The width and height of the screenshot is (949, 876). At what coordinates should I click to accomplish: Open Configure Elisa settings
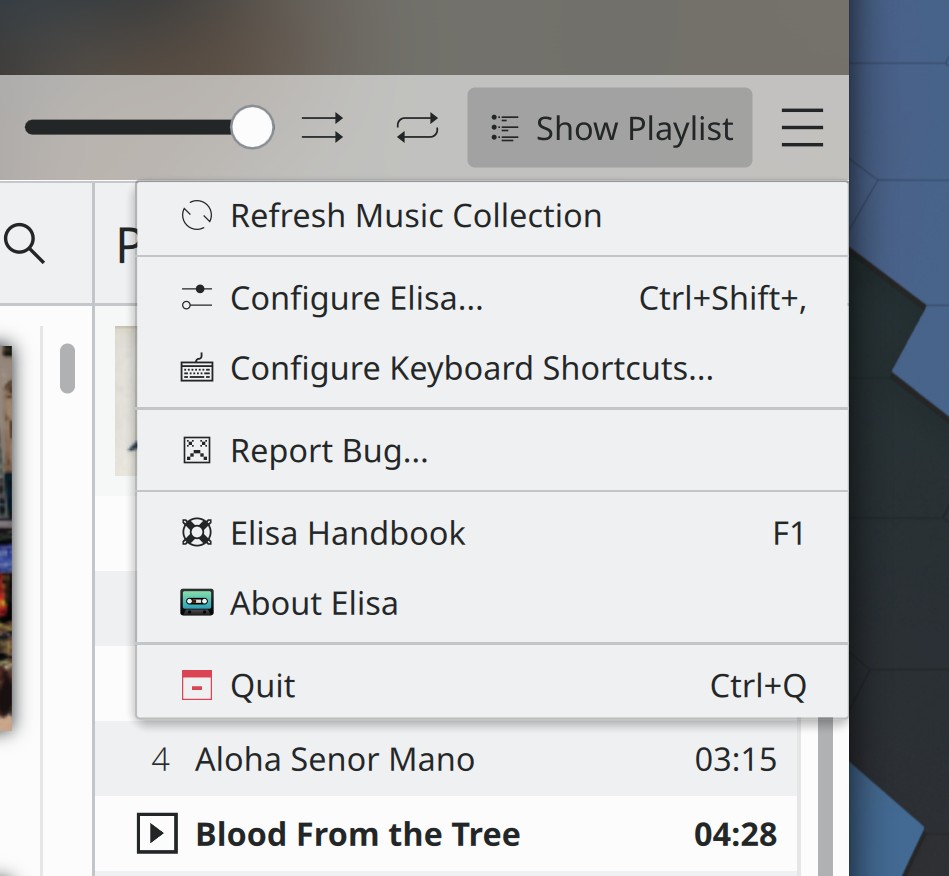357,299
